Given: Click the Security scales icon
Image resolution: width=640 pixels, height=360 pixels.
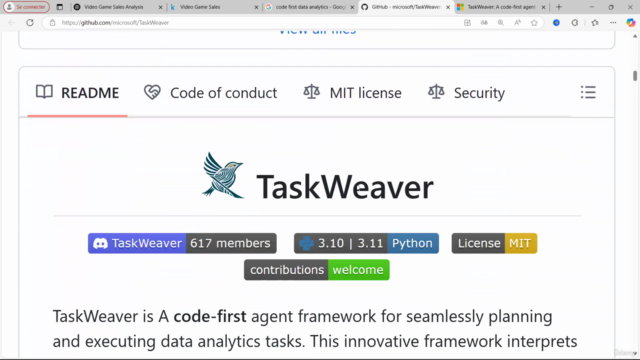Looking at the screenshot, I should tap(436, 92).
